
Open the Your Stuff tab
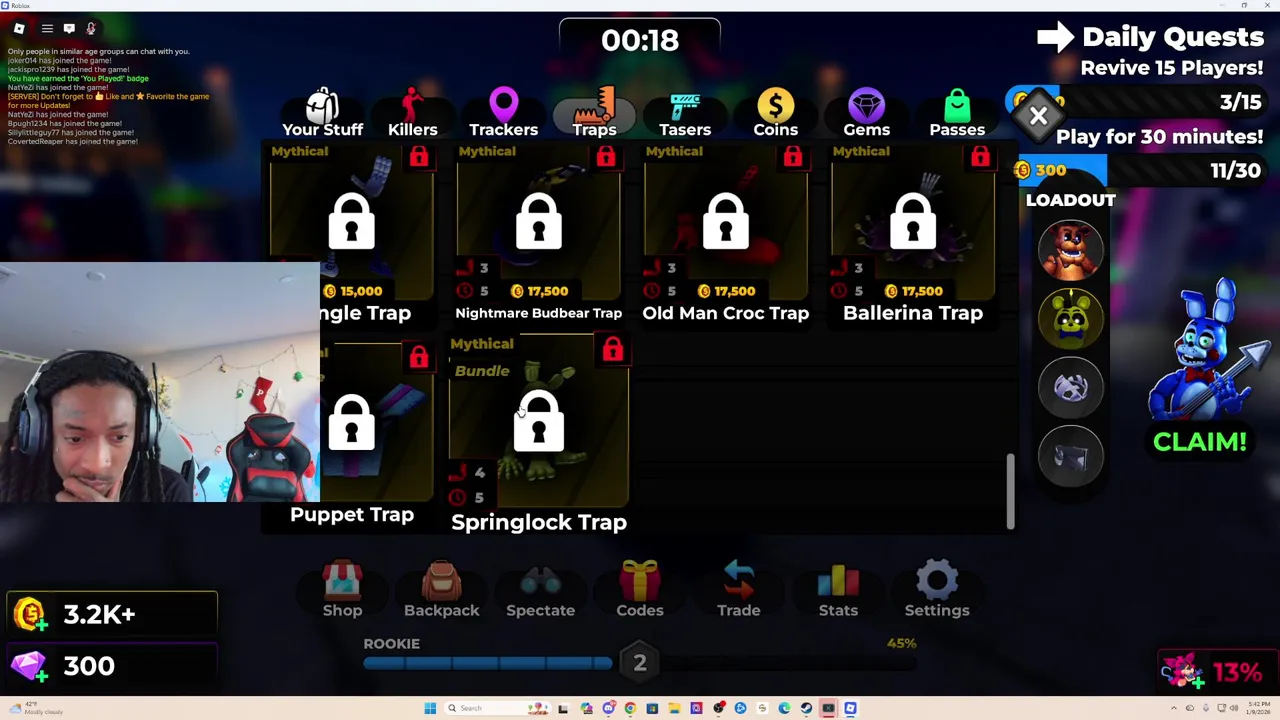coord(322,112)
